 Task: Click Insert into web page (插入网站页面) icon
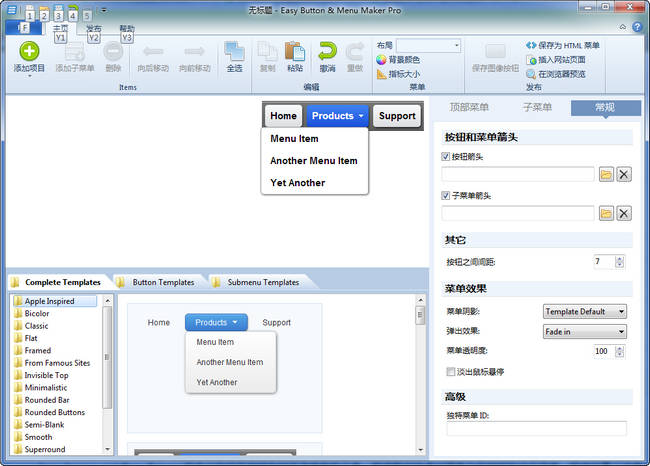[x=531, y=60]
